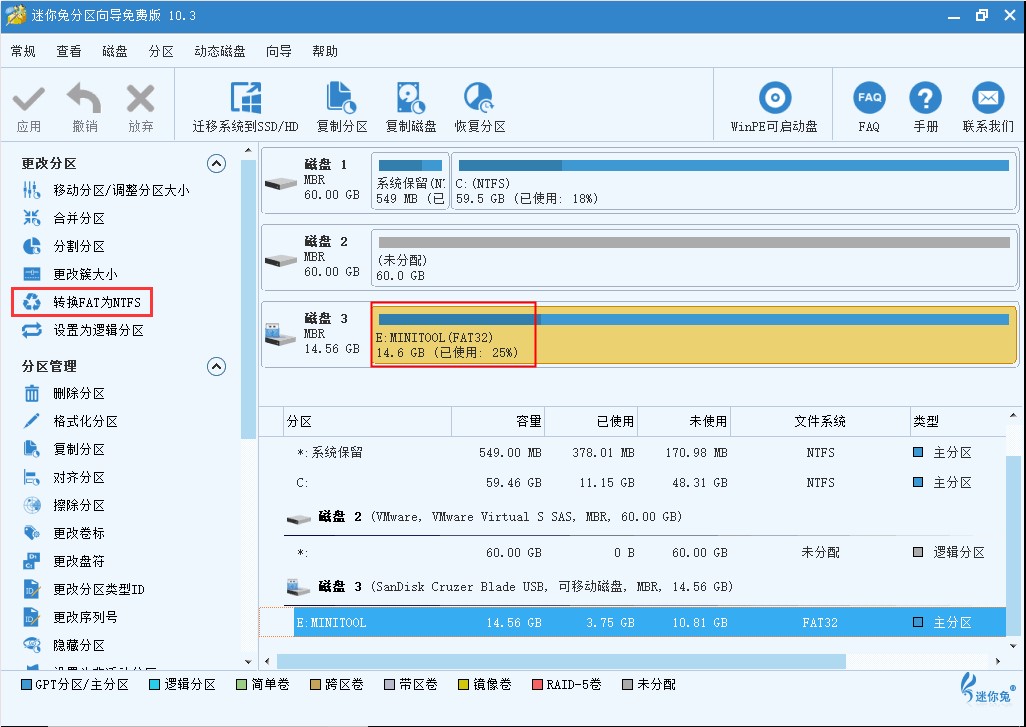Open the 查看 menu
The width and height of the screenshot is (1026, 727).
coord(69,51)
